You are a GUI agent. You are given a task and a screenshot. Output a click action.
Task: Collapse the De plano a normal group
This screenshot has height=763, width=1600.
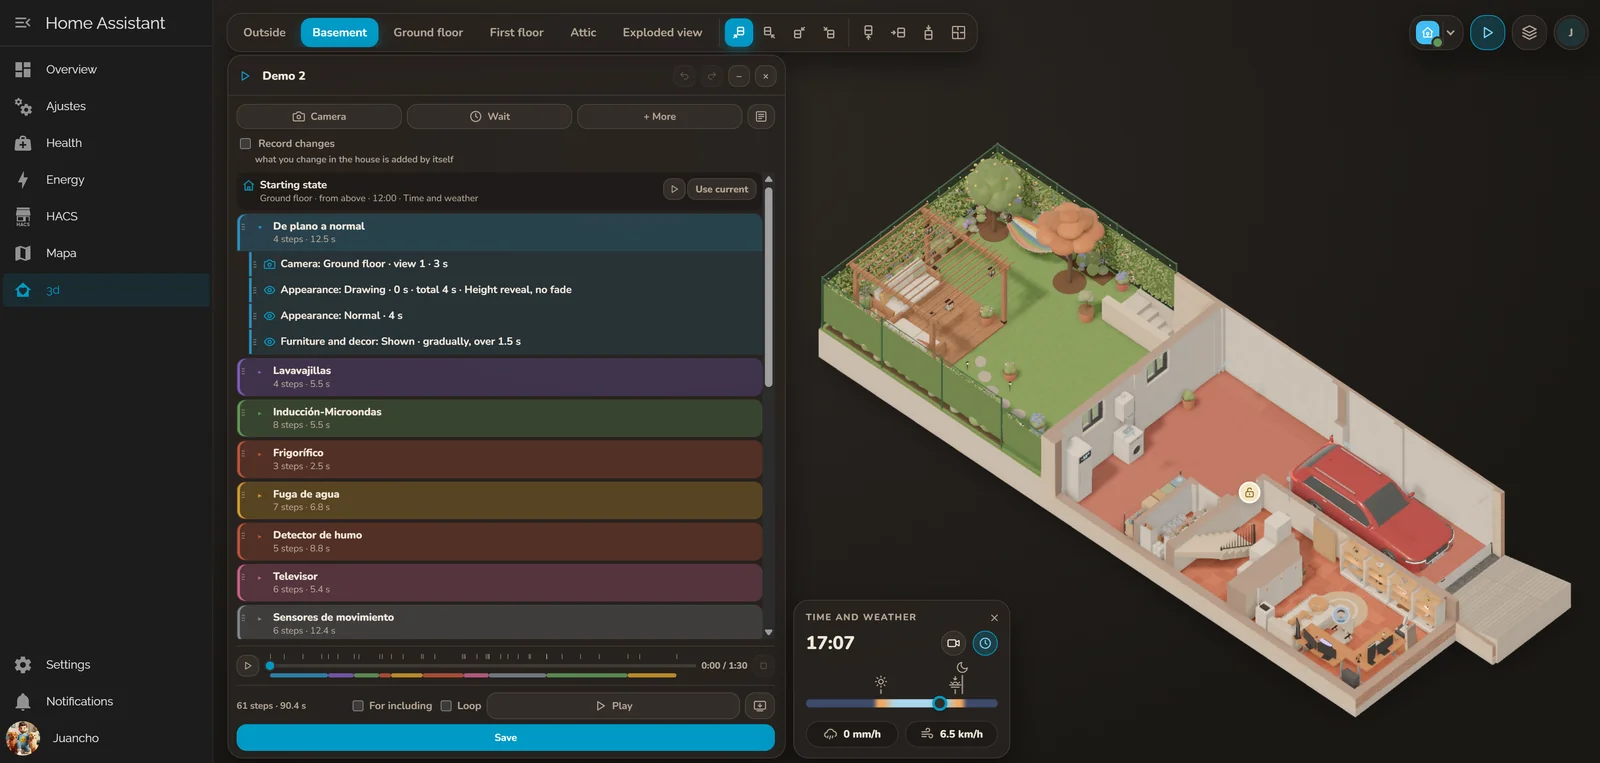(260, 227)
